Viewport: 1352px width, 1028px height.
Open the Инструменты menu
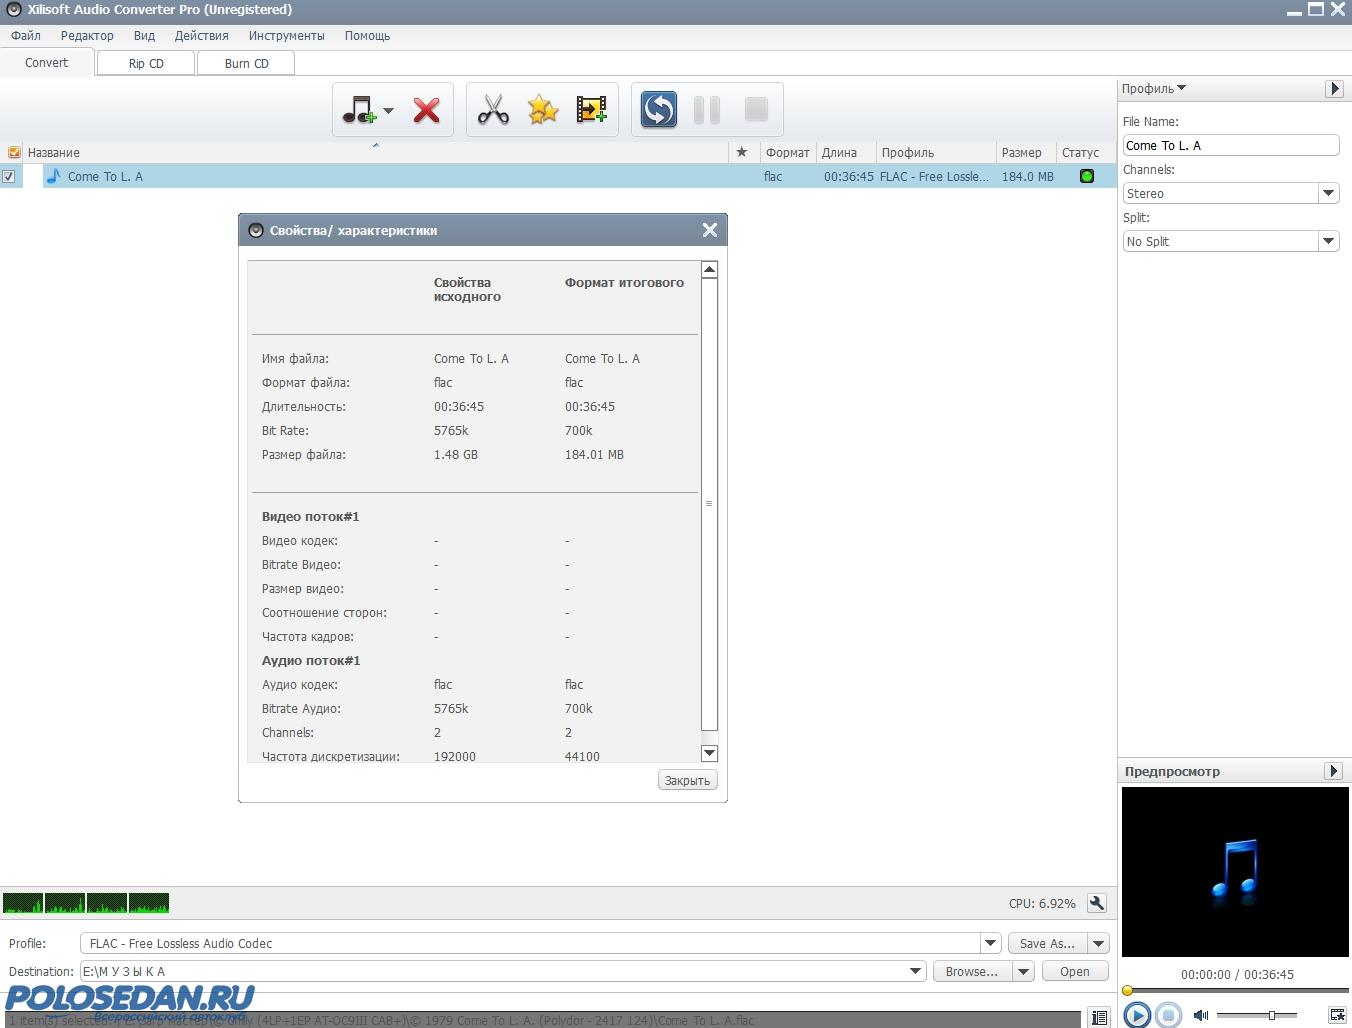tap(286, 35)
